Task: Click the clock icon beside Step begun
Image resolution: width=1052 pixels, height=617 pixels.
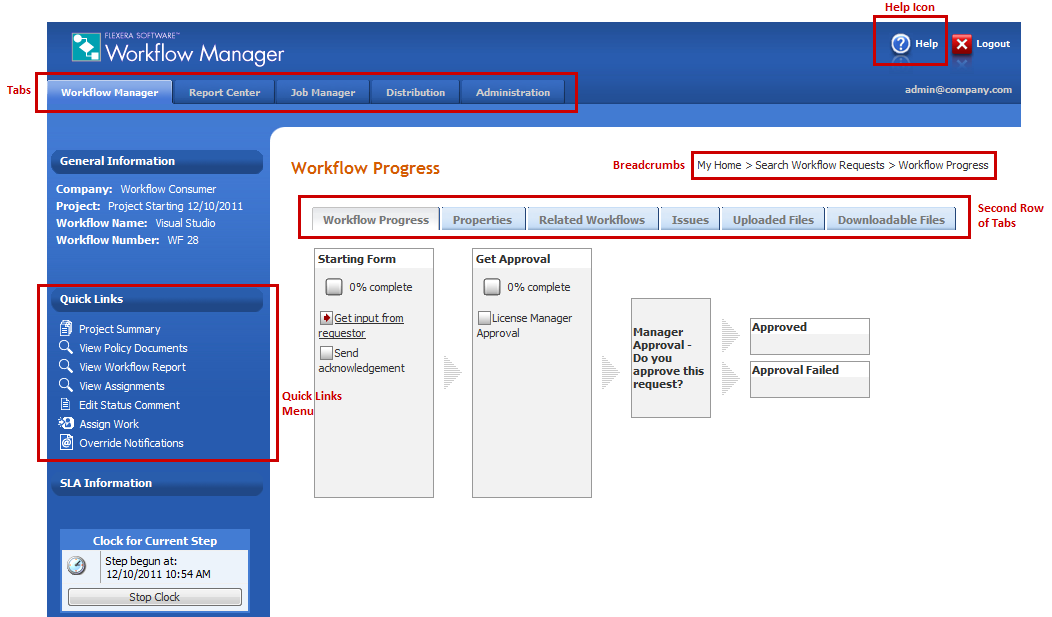Action: [77, 565]
